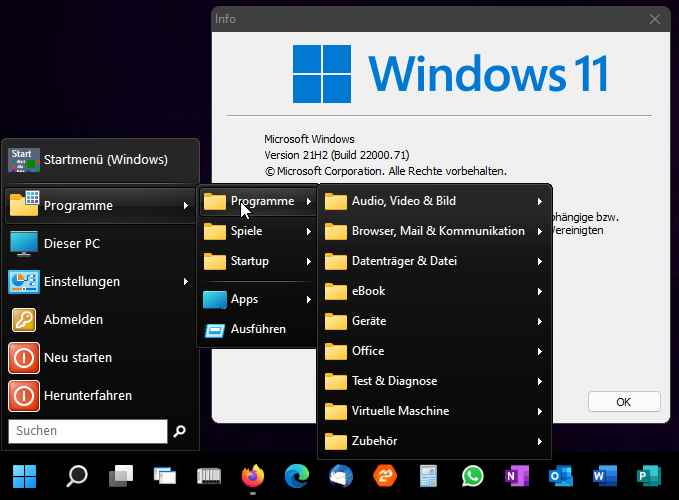The image size is (679, 500).
Task: Select Neu starten to restart
Action: pyautogui.click(x=100, y=358)
